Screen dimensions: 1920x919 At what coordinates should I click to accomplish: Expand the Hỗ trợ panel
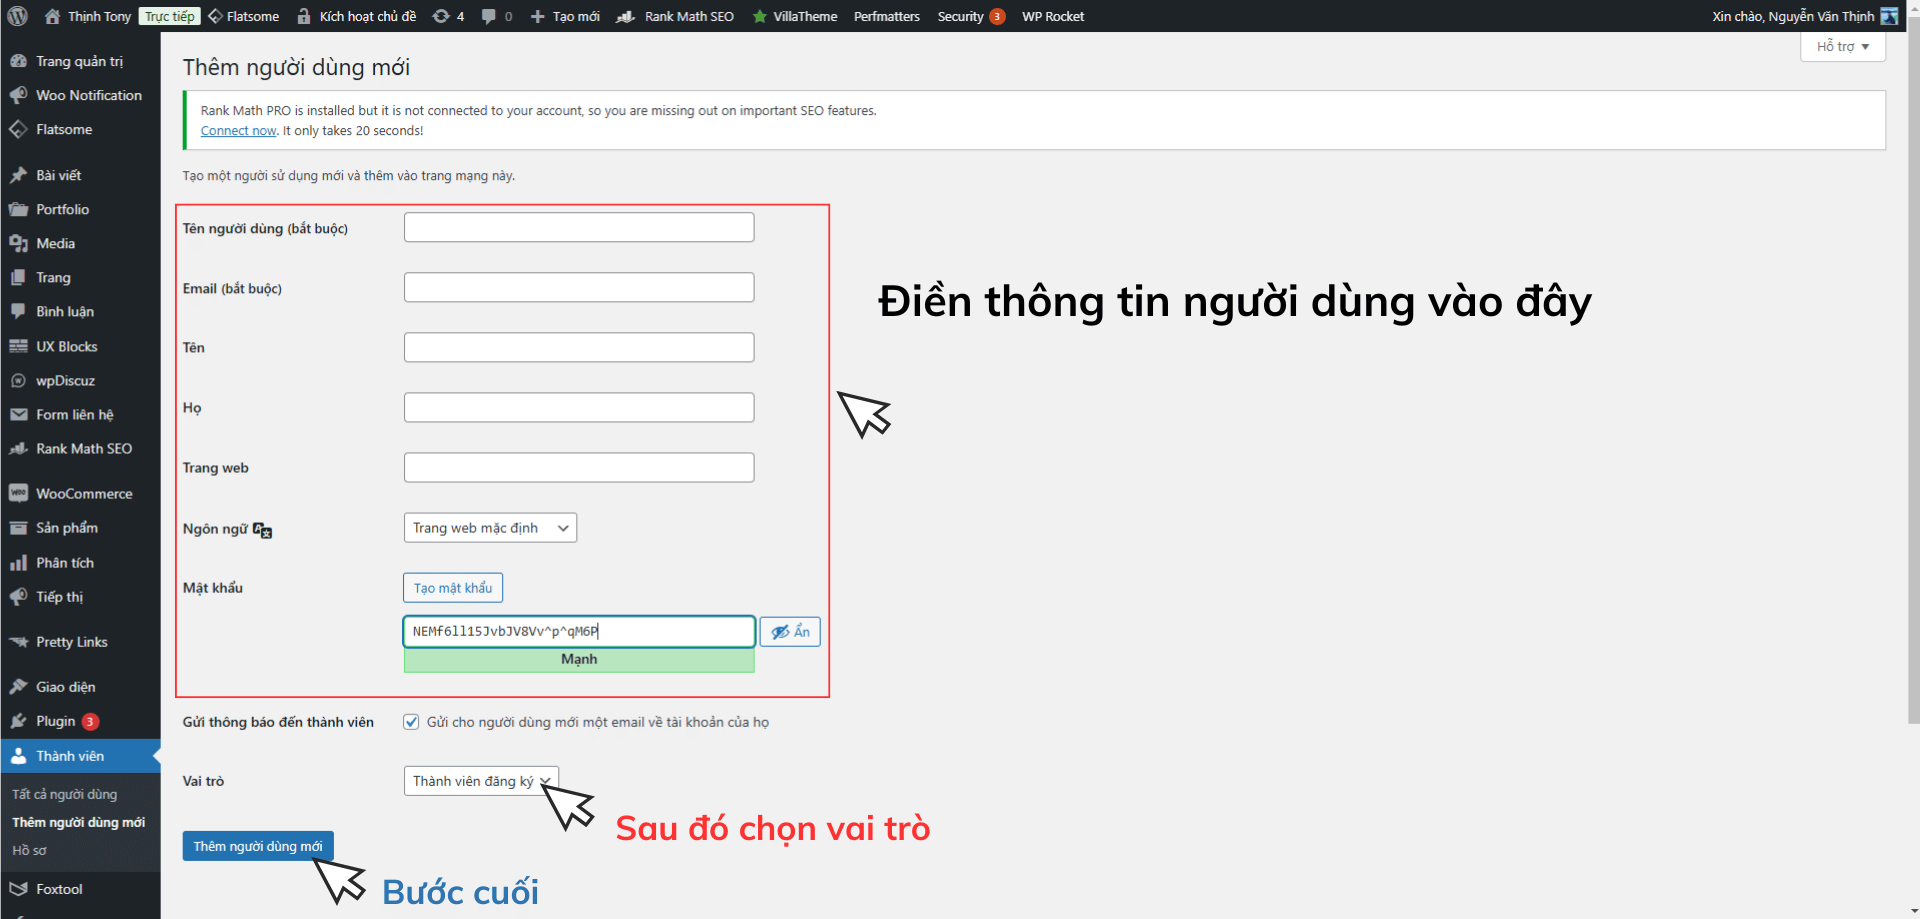tap(1841, 46)
